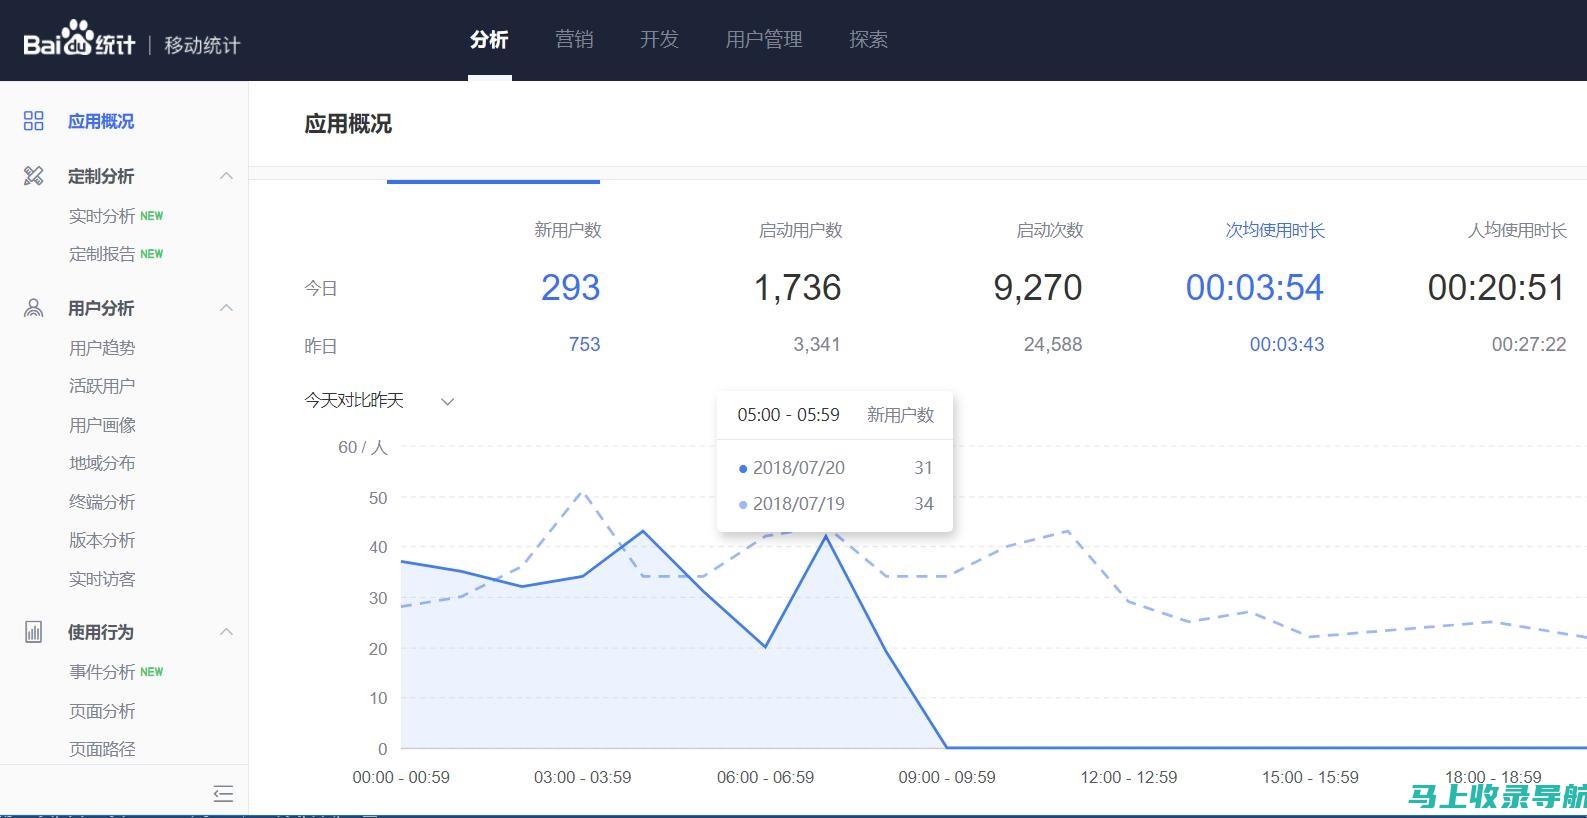The height and width of the screenshot is (818, 1587).
Task: Click the 2018/07/20 tooltip entry
Action: point(835,468)
